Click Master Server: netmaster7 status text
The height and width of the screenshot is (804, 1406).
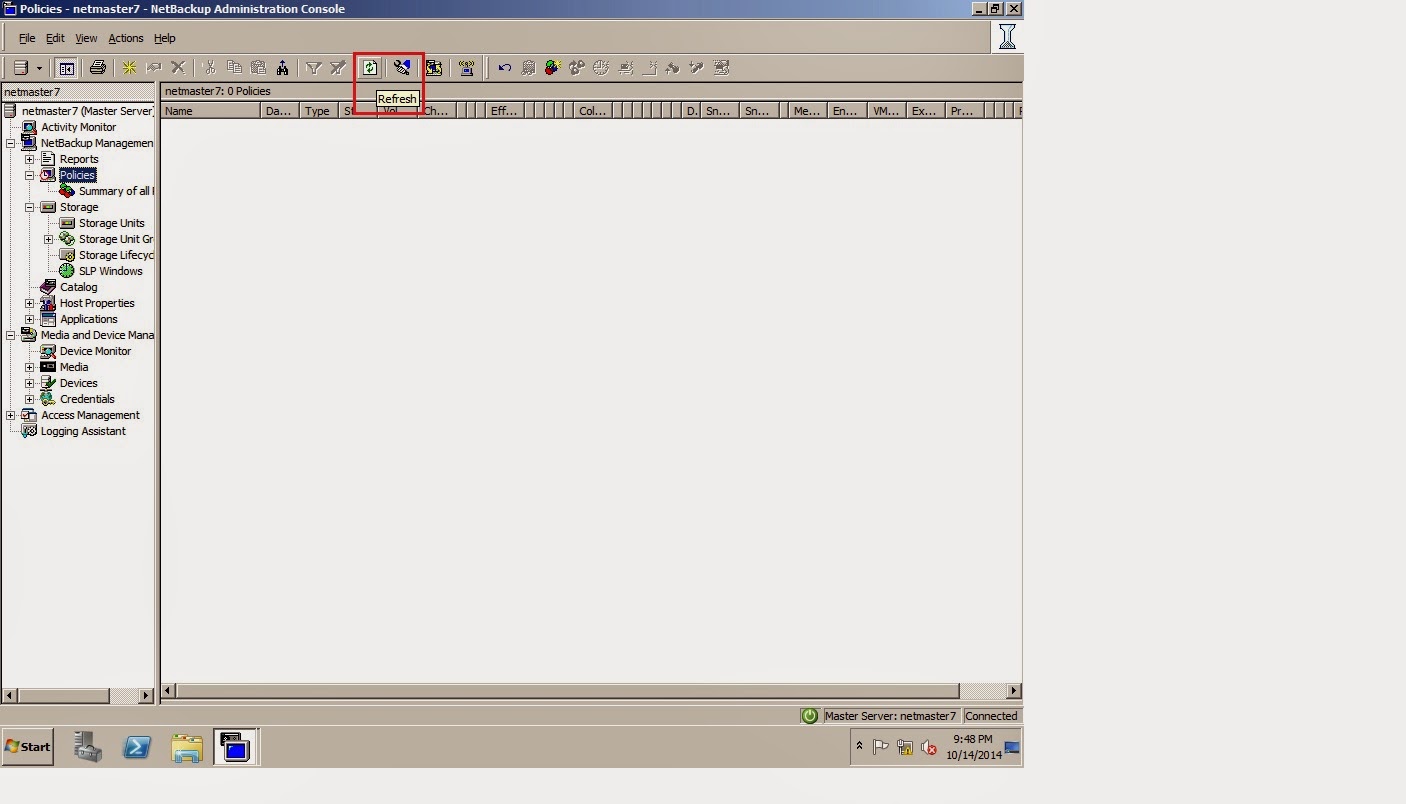pos(890,716)
